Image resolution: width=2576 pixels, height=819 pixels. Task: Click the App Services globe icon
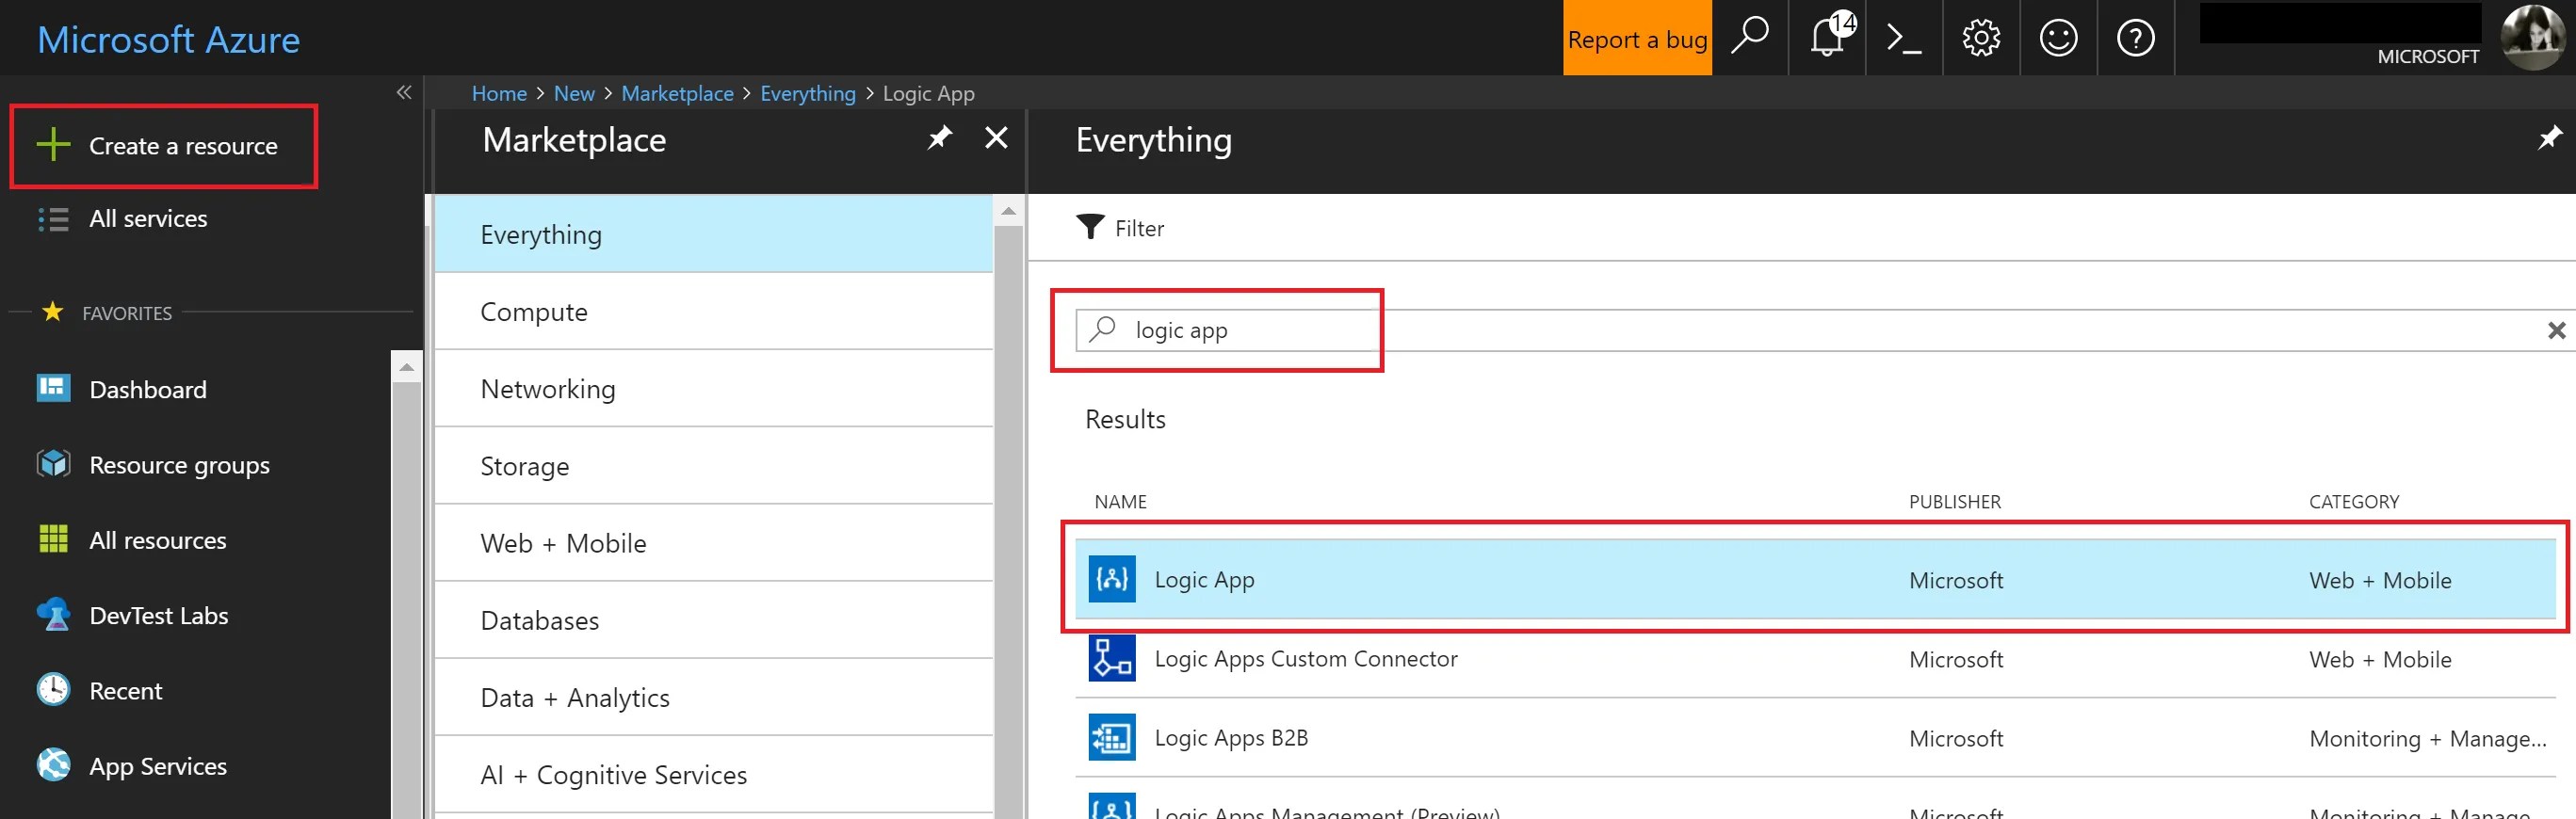[x=53, y=765]
